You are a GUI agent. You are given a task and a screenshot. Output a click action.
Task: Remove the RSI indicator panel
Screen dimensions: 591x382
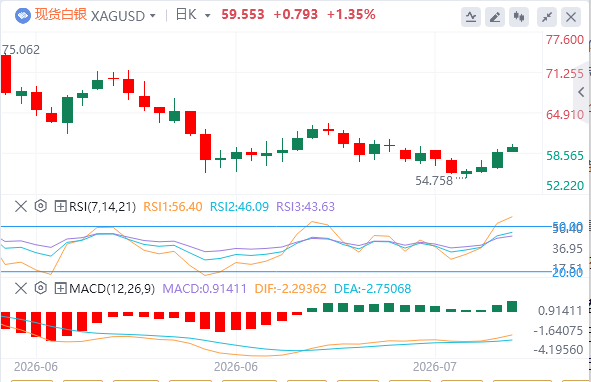pyautogui.click(x=21, y=206)
